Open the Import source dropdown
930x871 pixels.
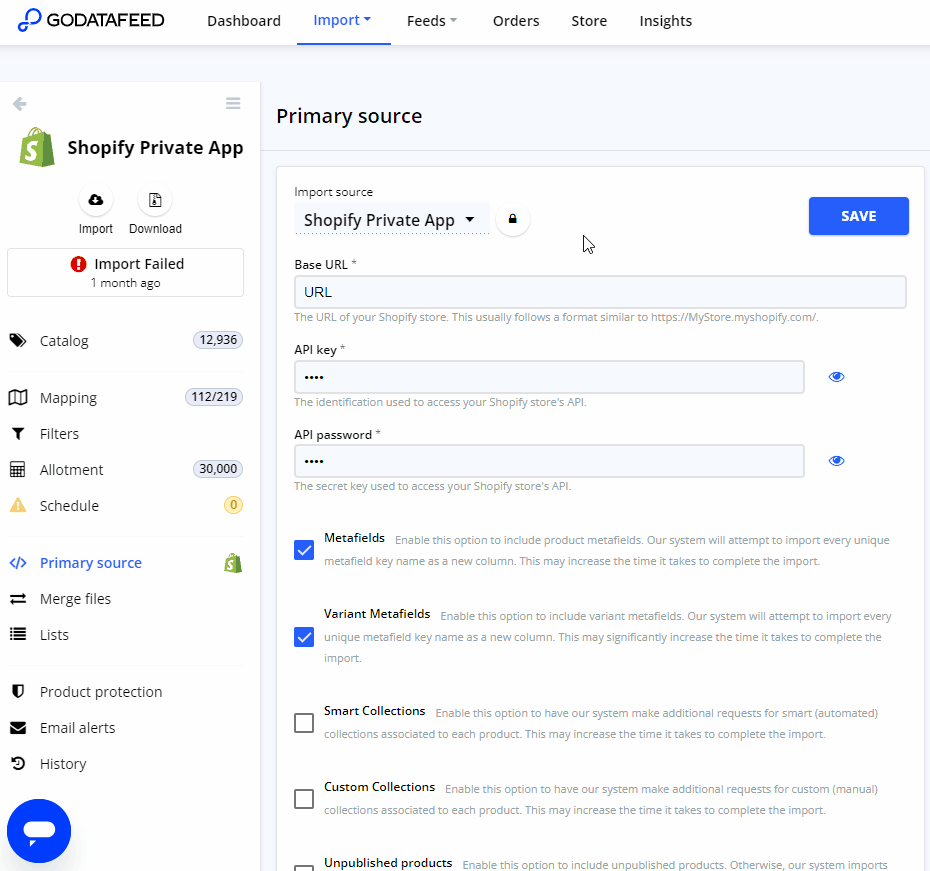(x=391, y=220)
